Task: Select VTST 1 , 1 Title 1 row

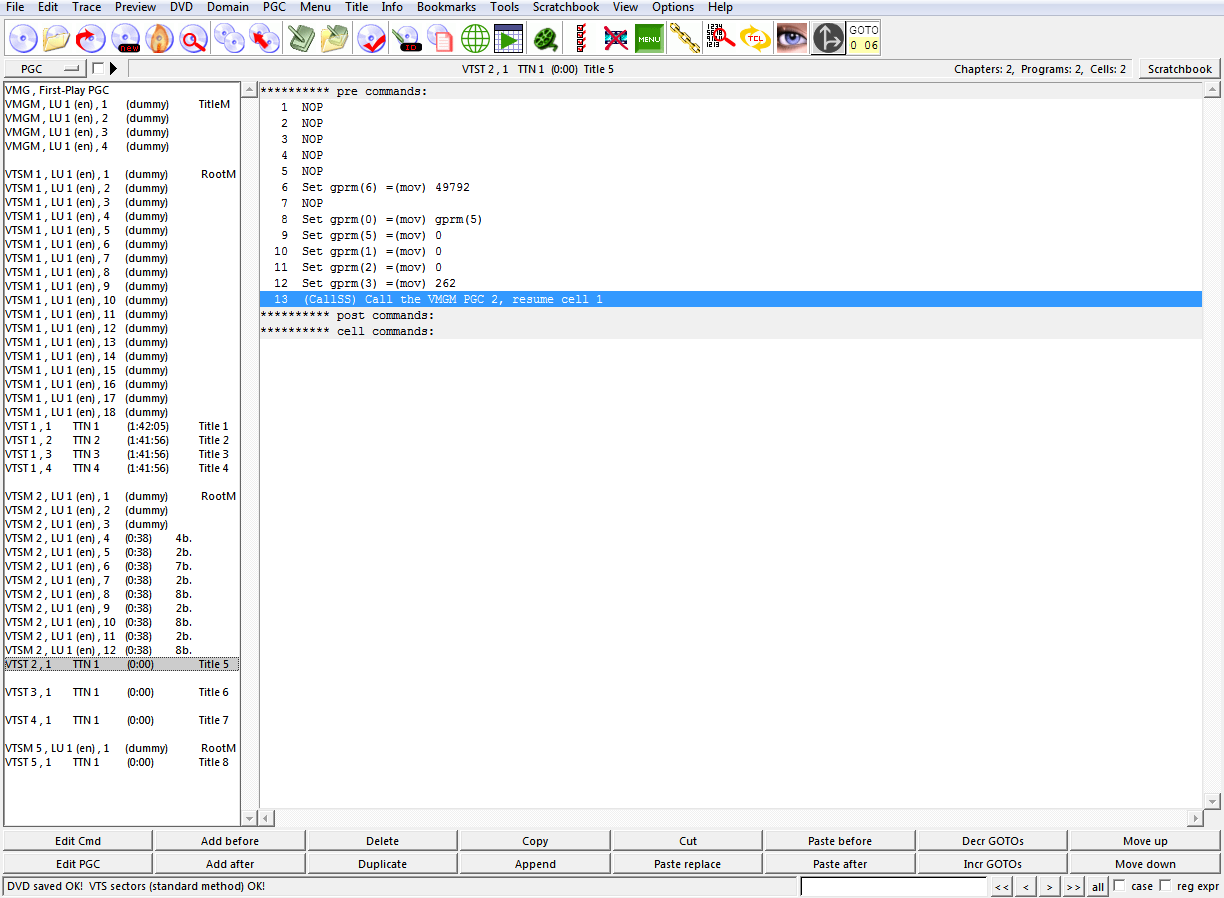Action: [x=121, y=426]
